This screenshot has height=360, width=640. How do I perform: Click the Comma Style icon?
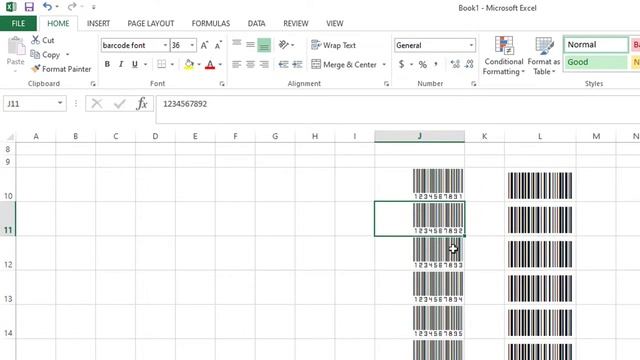pyautogui.click(x=436, y=64)
